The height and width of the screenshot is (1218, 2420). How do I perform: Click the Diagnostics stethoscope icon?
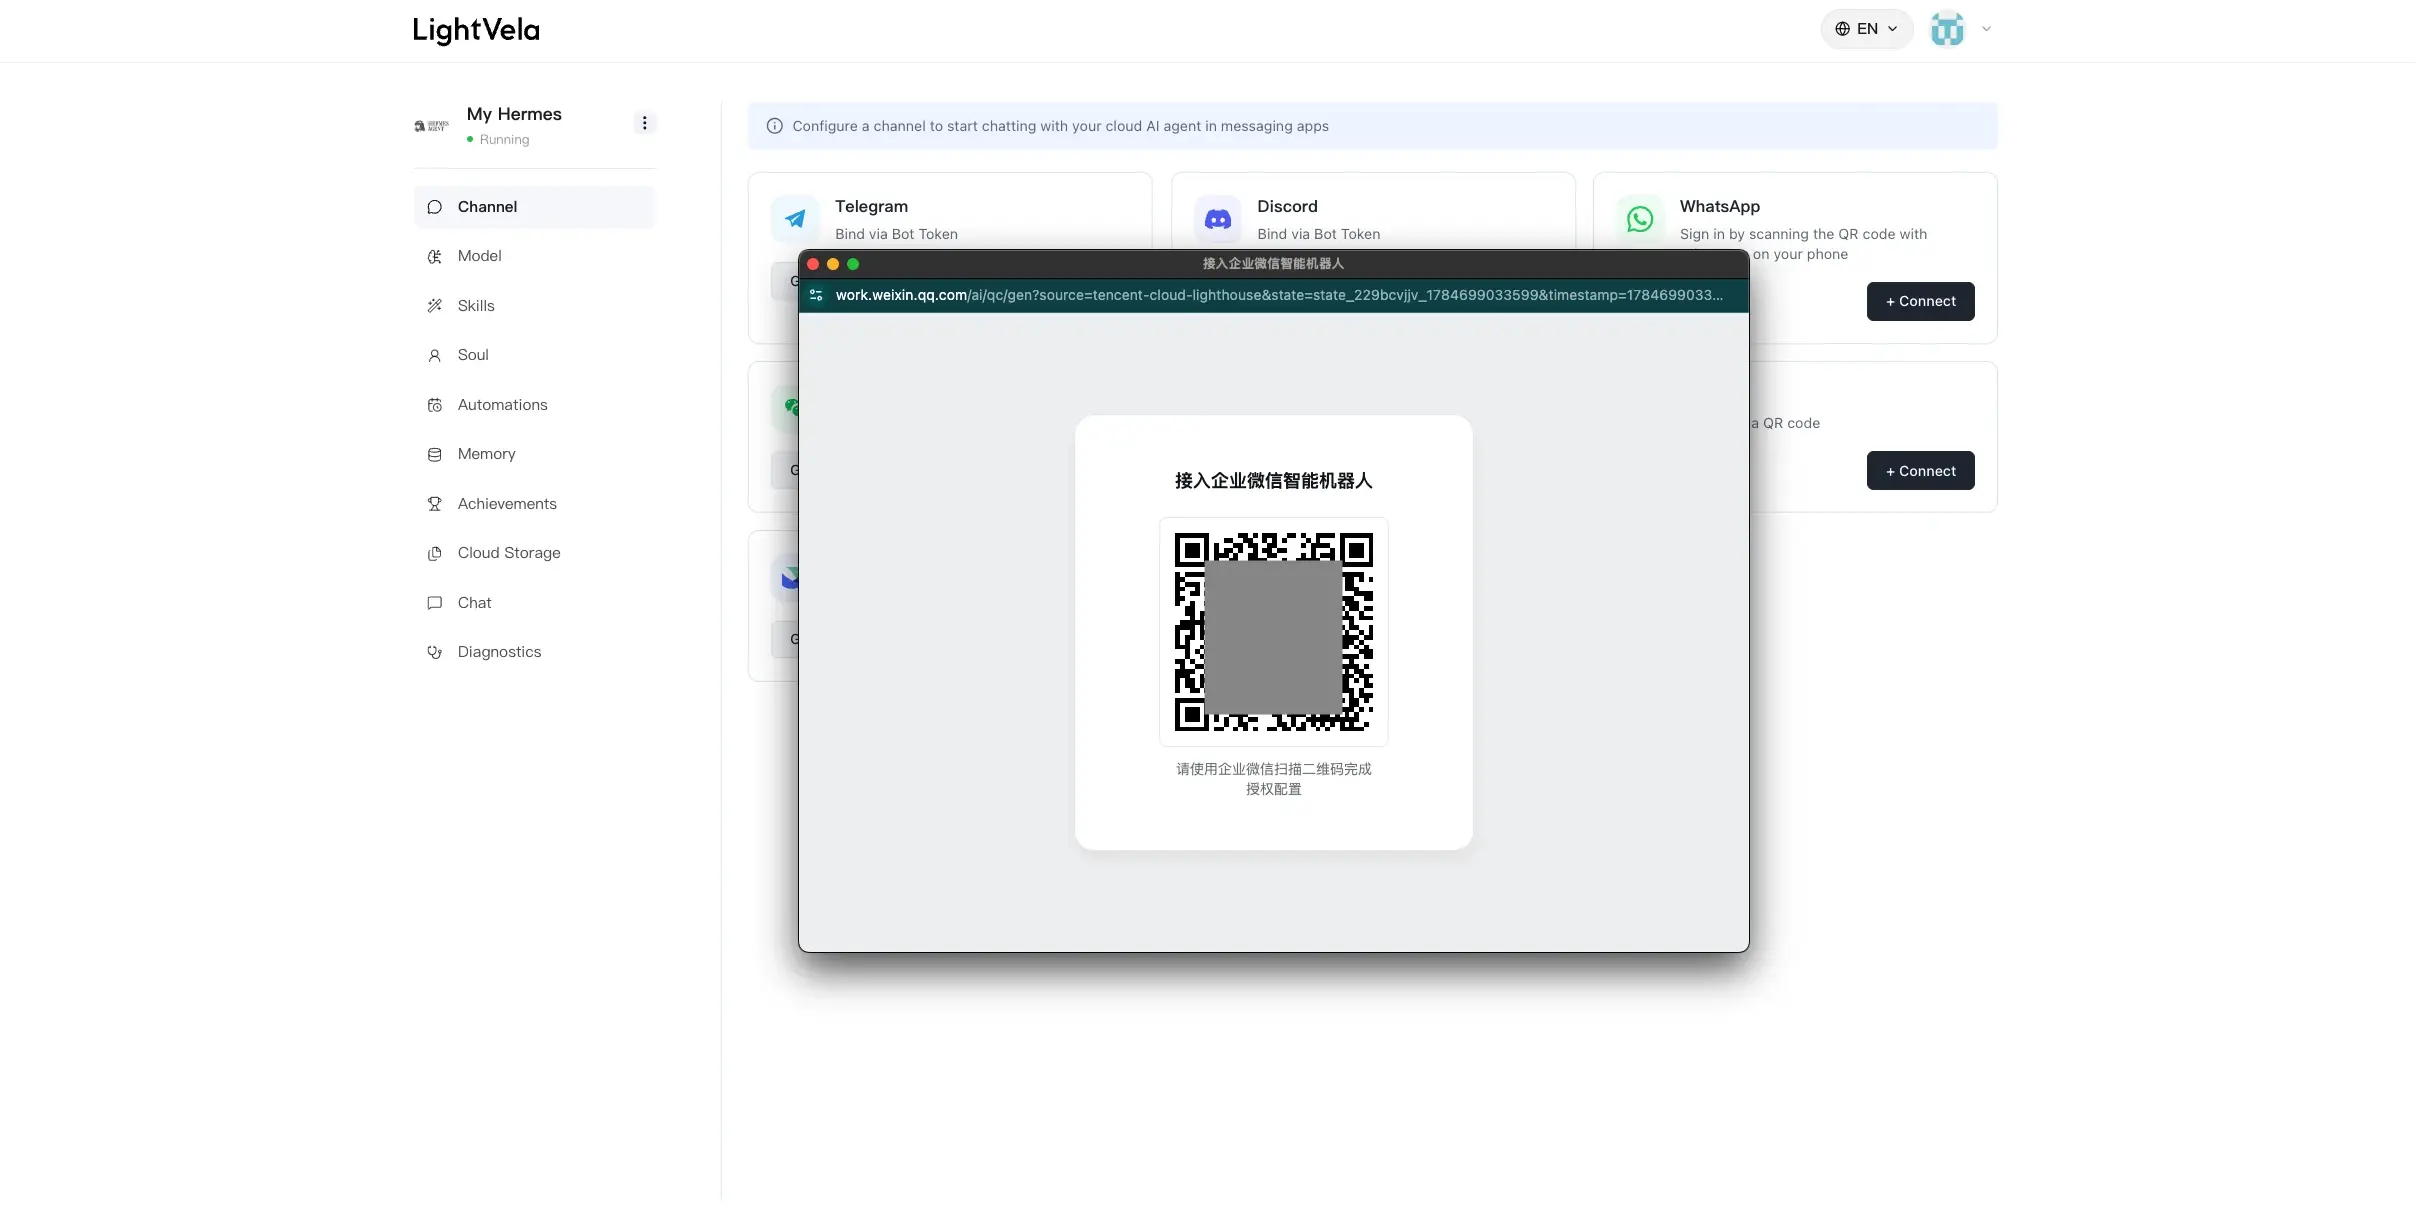(x=435, y=653)
